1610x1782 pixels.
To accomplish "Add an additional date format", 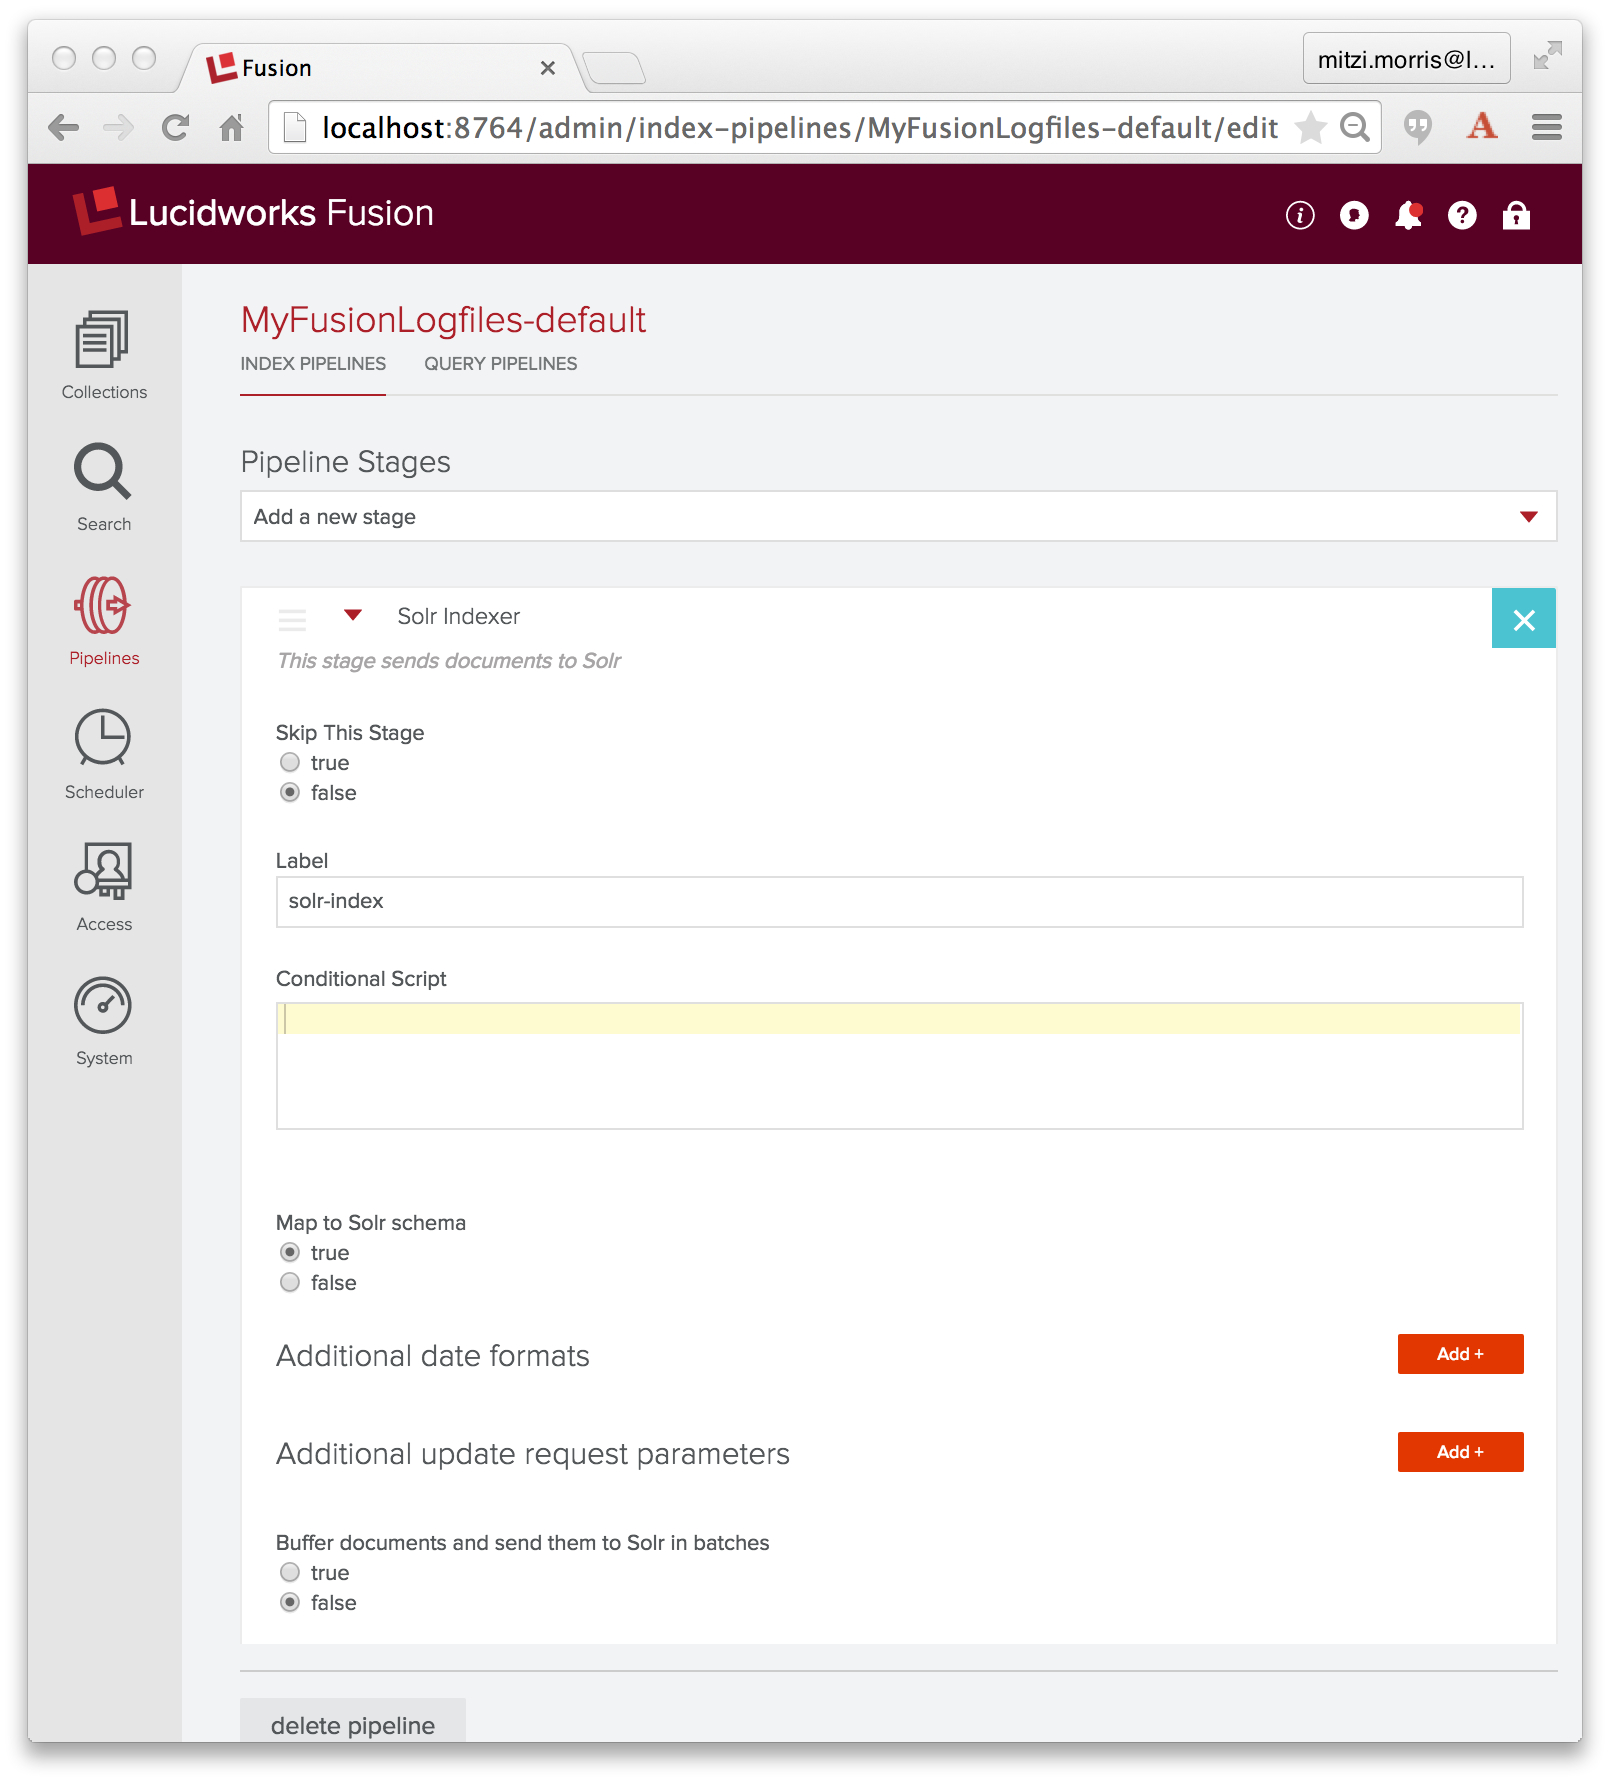I will [x=1460, y=1354].
